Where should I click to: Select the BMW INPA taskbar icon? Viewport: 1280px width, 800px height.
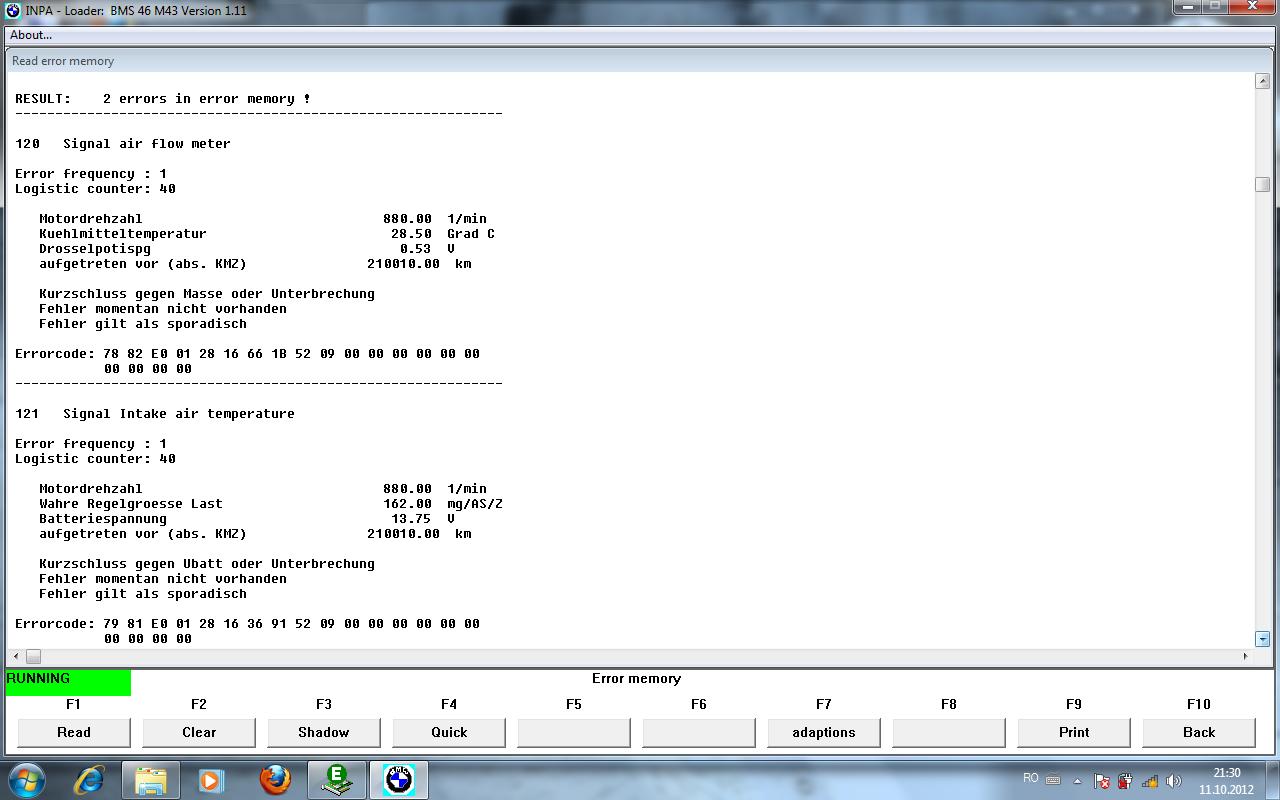coord(398,780)
